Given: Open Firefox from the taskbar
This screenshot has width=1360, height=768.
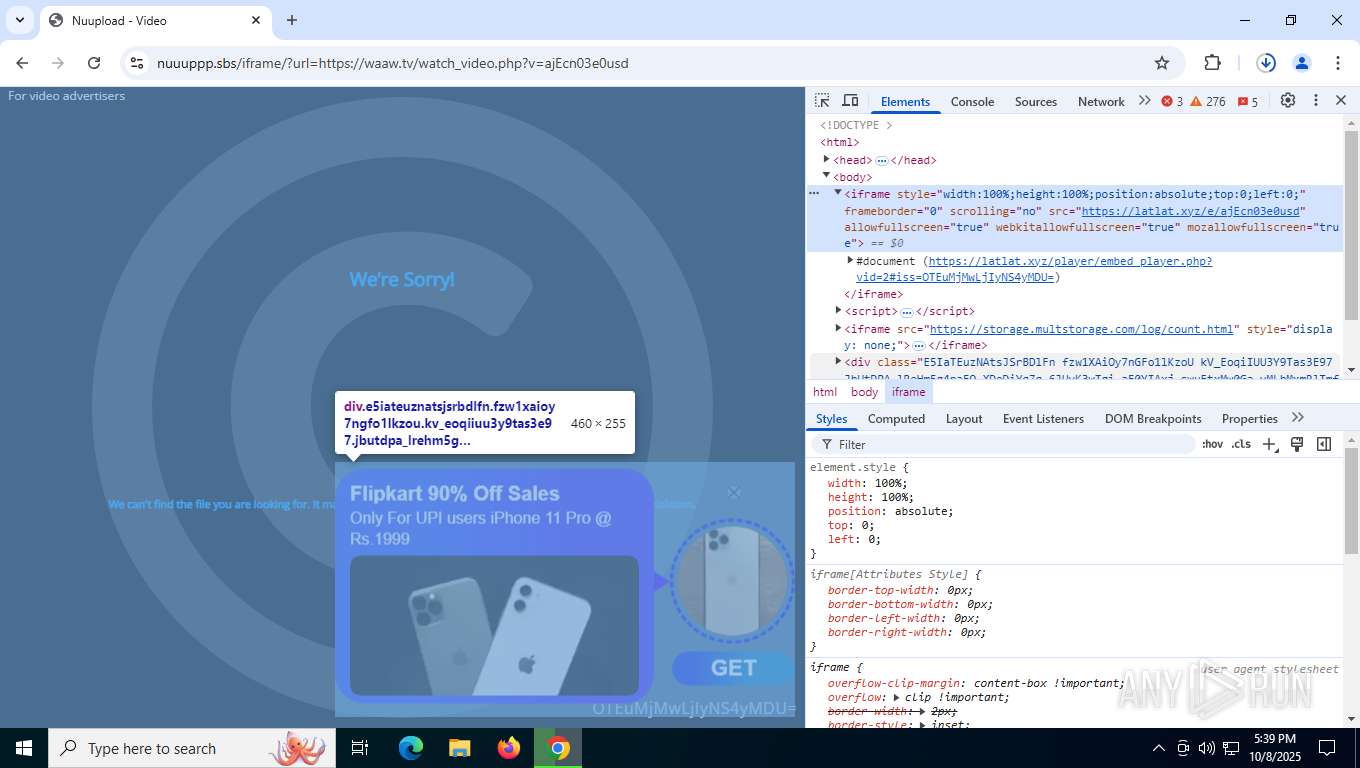Looking at the screenshot, I should [x=509, y=748].
